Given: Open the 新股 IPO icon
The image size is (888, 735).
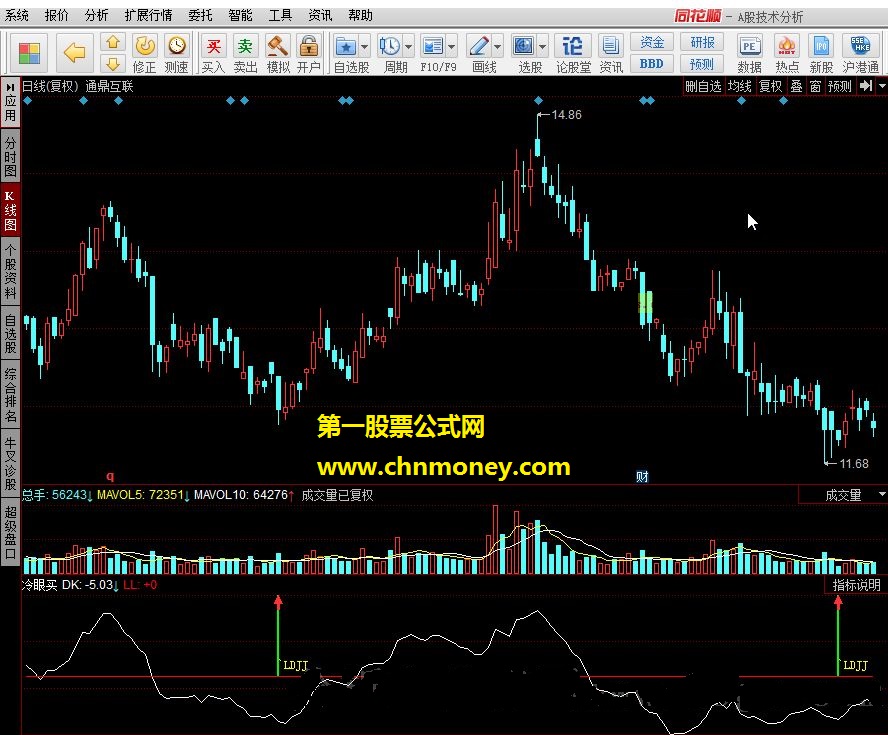Looking at the screenshot, I should coord(821,54).
